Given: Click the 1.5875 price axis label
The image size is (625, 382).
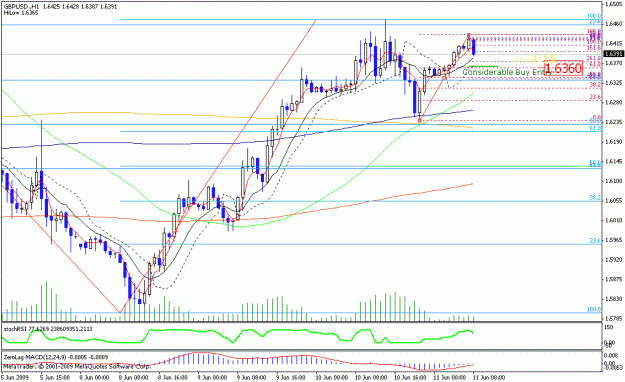Looking at the screenshot, I should point(614,280).
